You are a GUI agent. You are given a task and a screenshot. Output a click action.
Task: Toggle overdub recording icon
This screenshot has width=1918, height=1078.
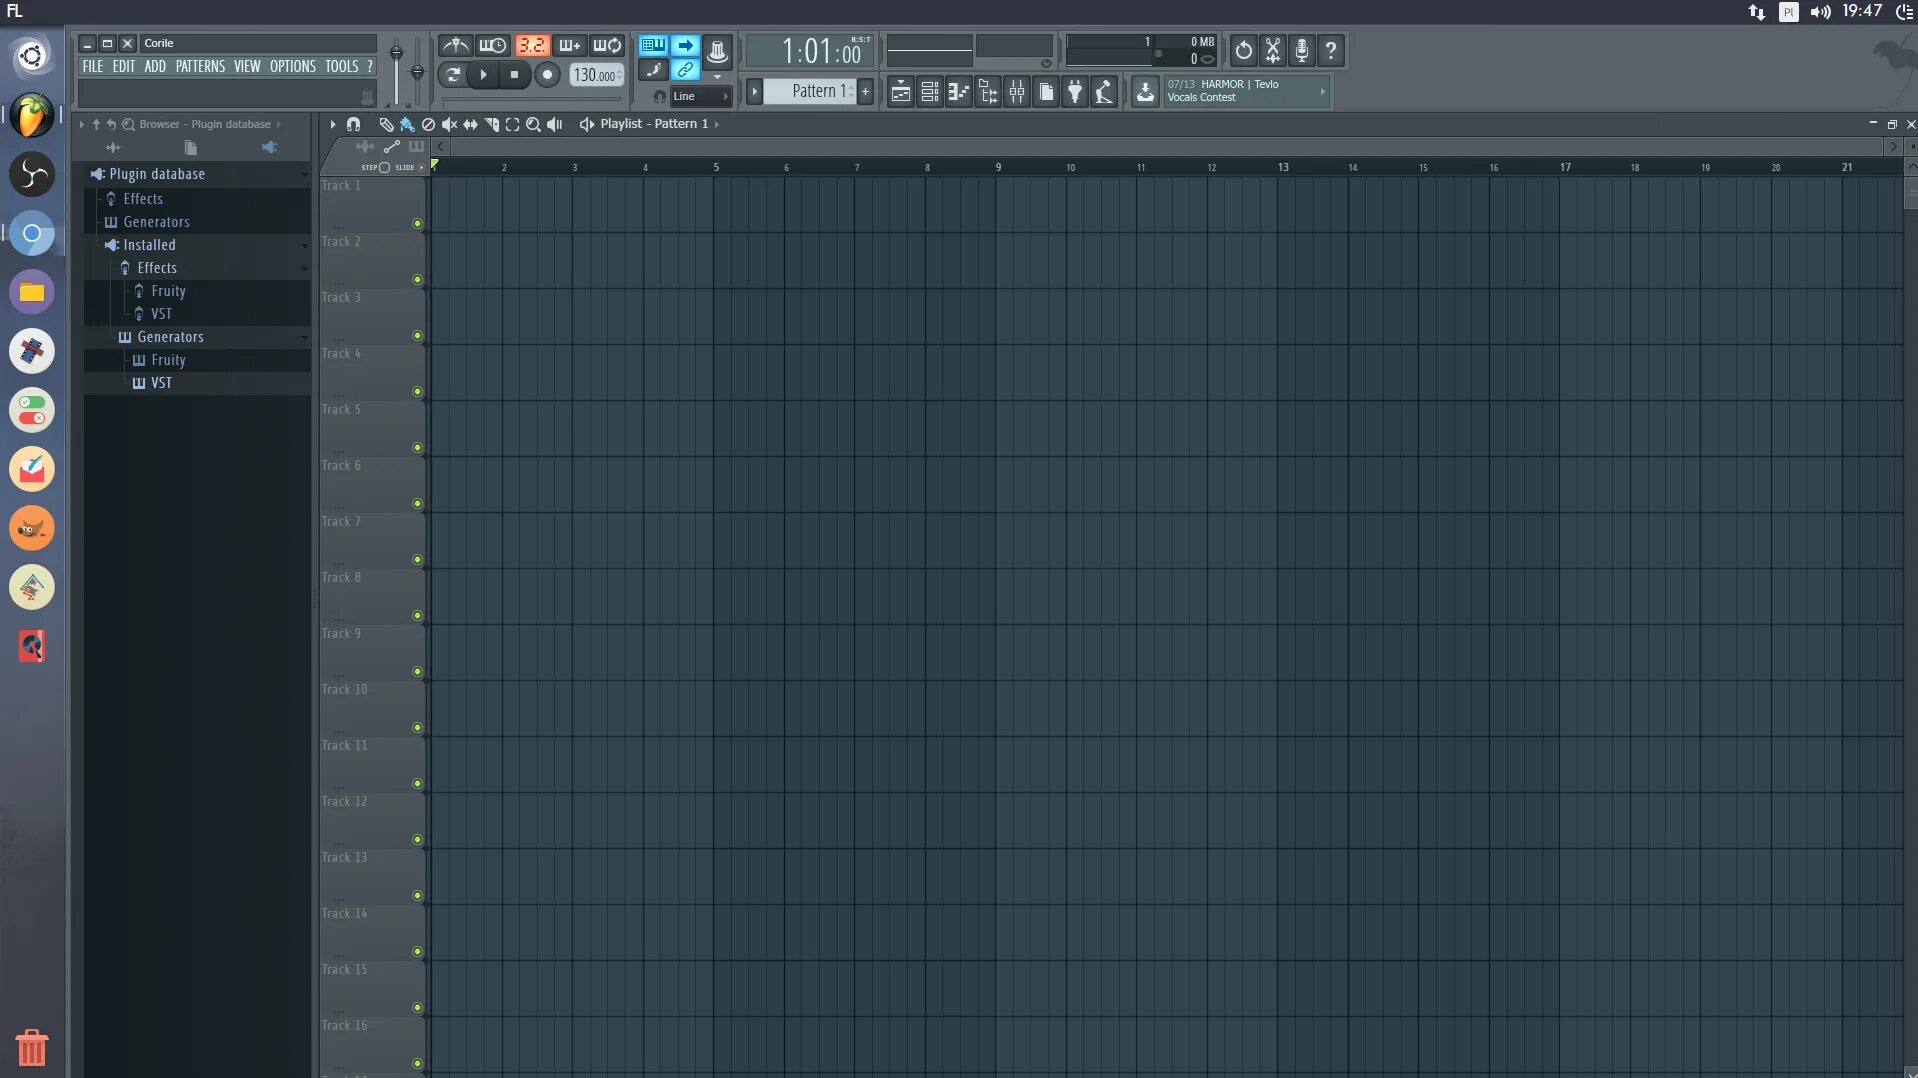click(x=569, y=45)
